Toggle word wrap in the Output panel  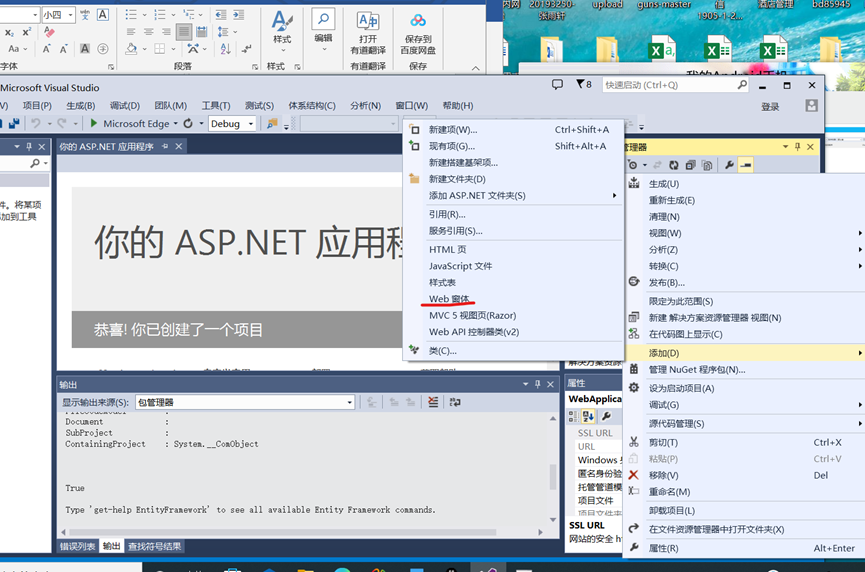455,402
